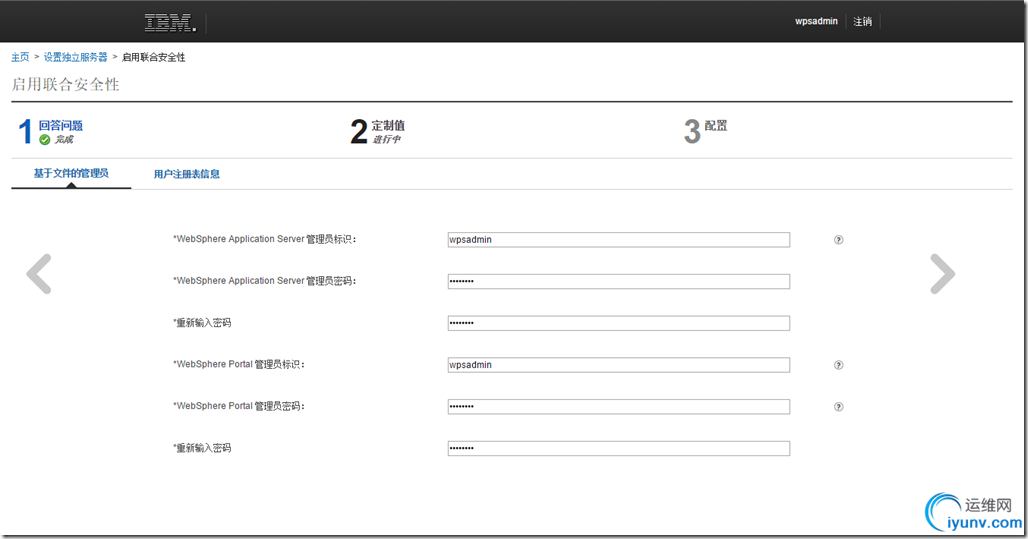The width and height of the screenshot is (1028, 539).
Task: Open 设置独立服务器 breadcrumb link
Action: tap(75, 57)
